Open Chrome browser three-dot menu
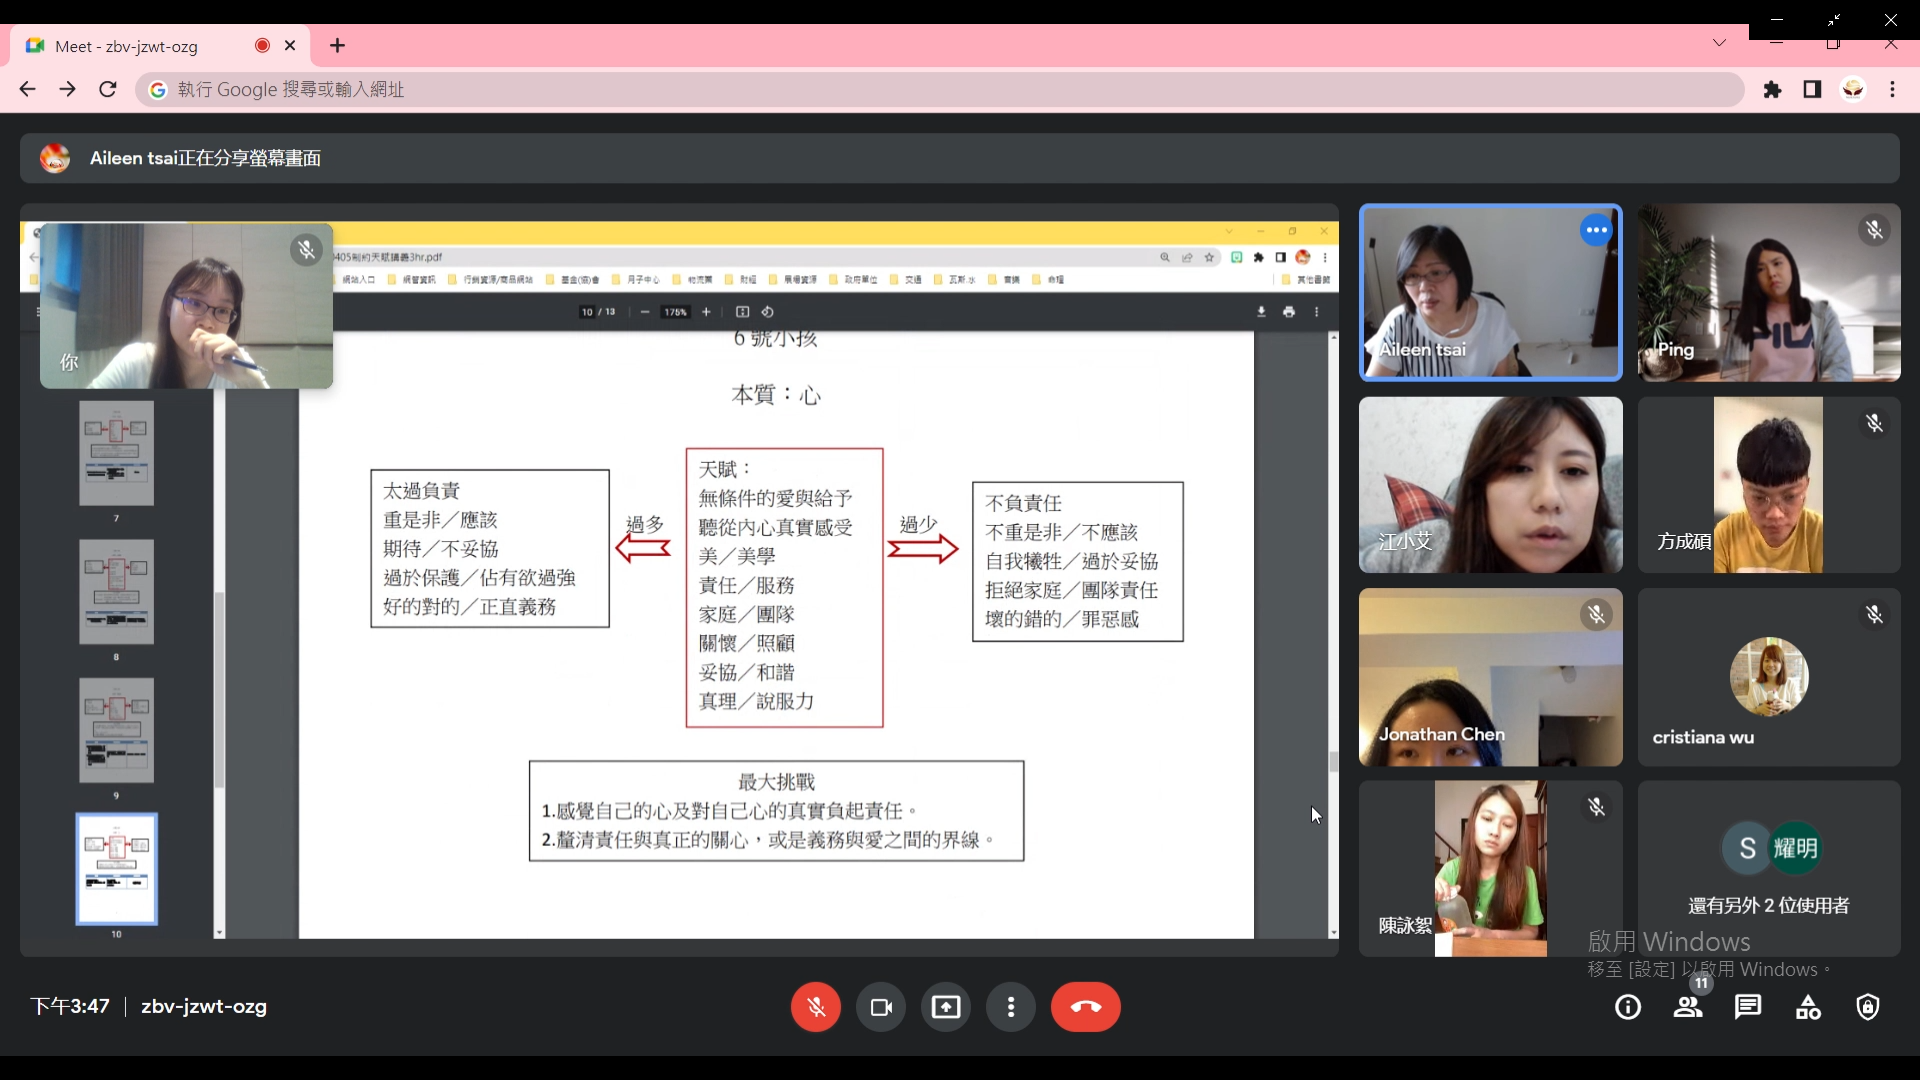Screen dimensions: 1920x1080 tap(1892, 90)
